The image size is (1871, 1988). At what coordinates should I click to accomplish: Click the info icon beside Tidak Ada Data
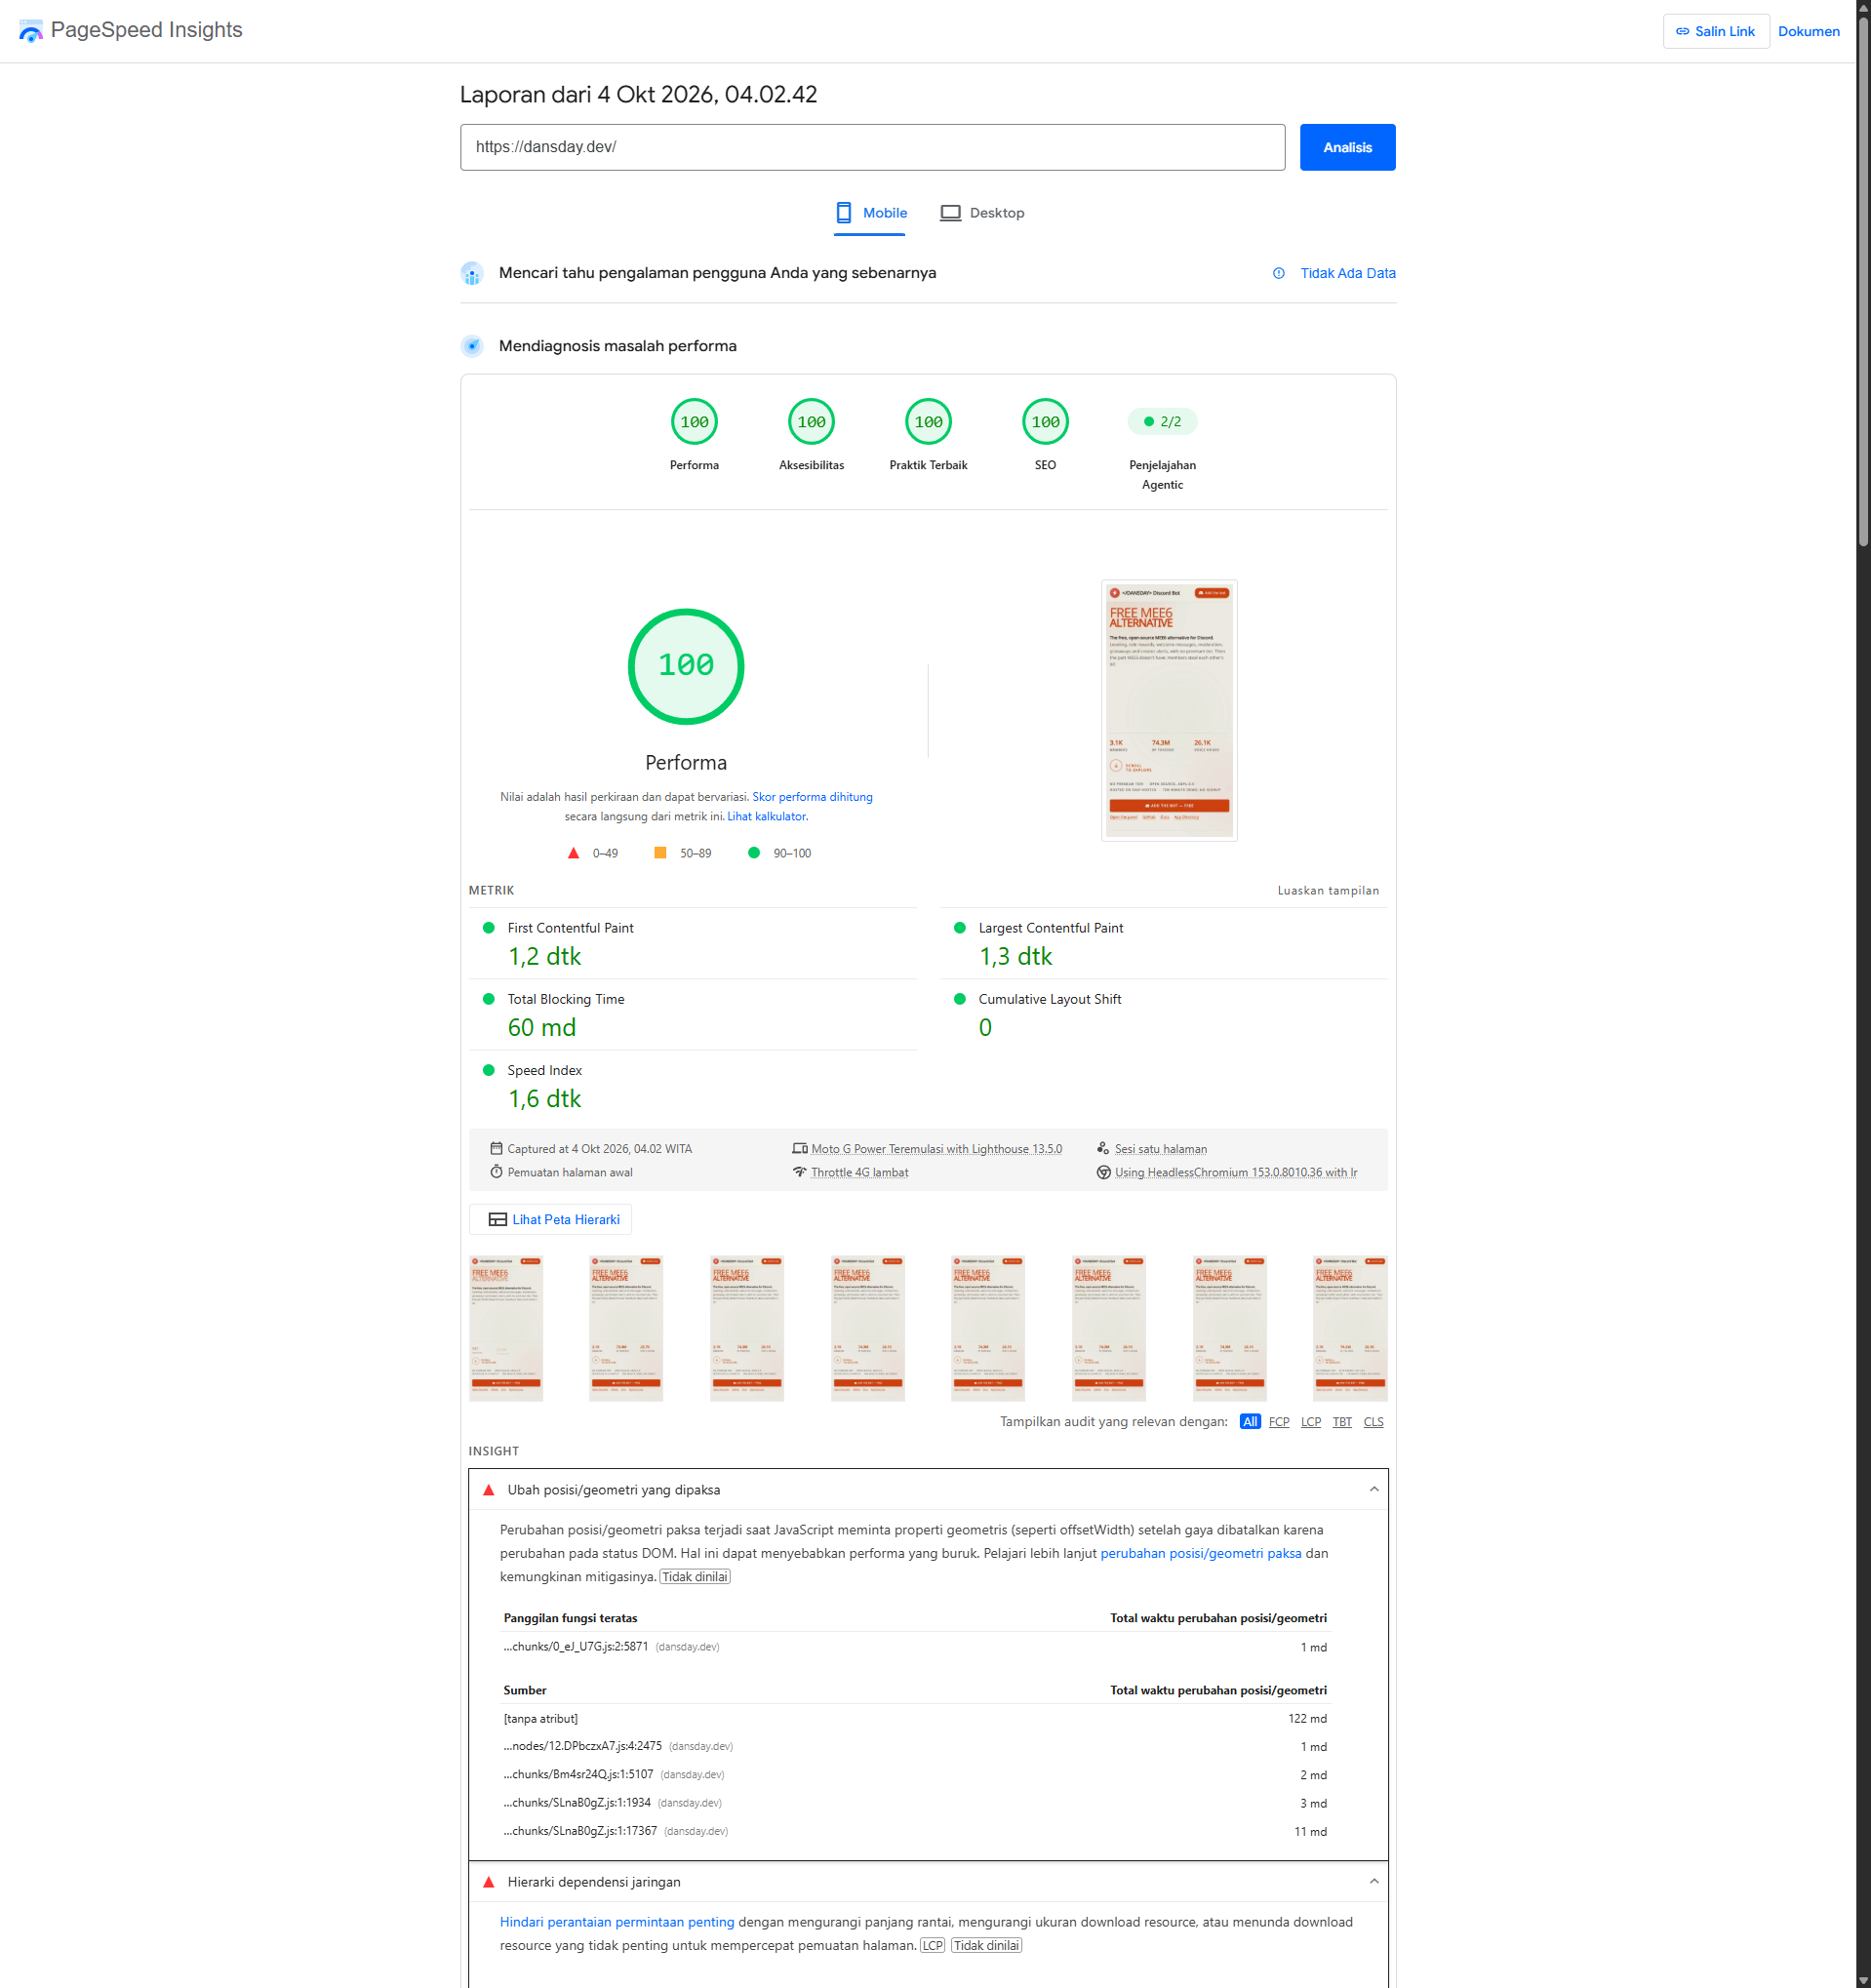tap(1278, 273)
